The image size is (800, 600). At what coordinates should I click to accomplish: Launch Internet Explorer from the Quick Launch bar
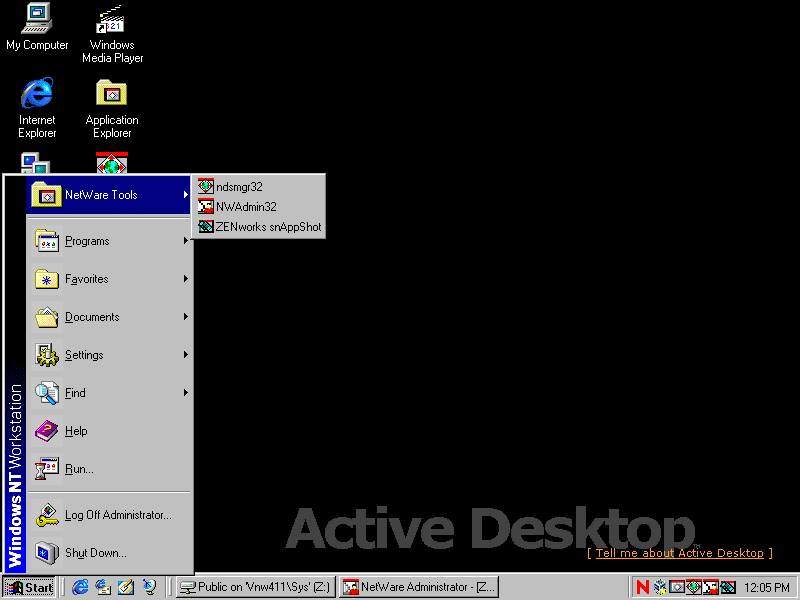point(80,587)
